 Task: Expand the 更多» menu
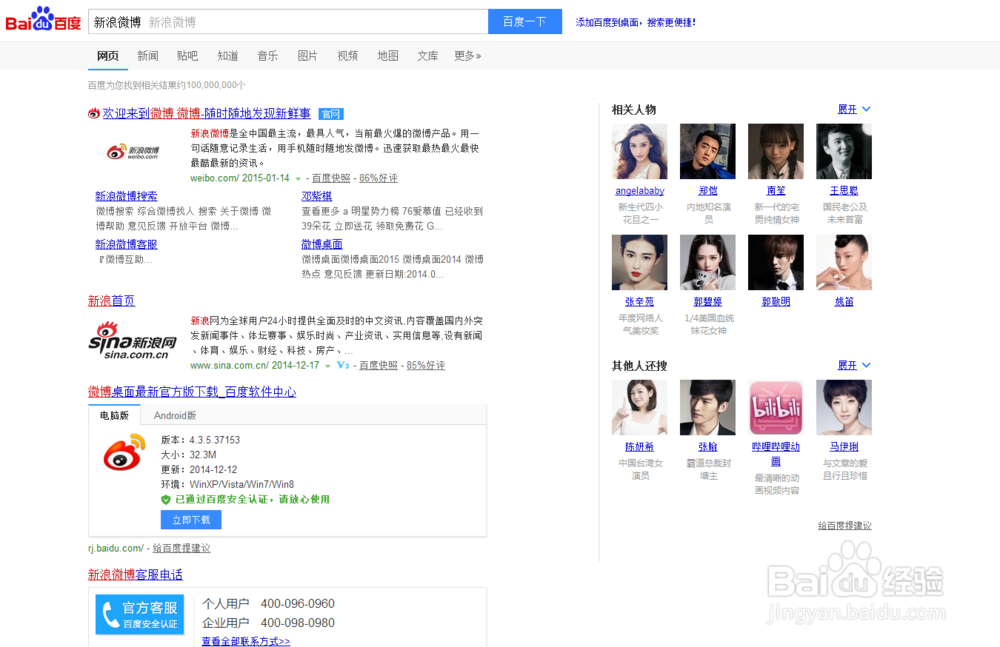click(x=467, y=56)
